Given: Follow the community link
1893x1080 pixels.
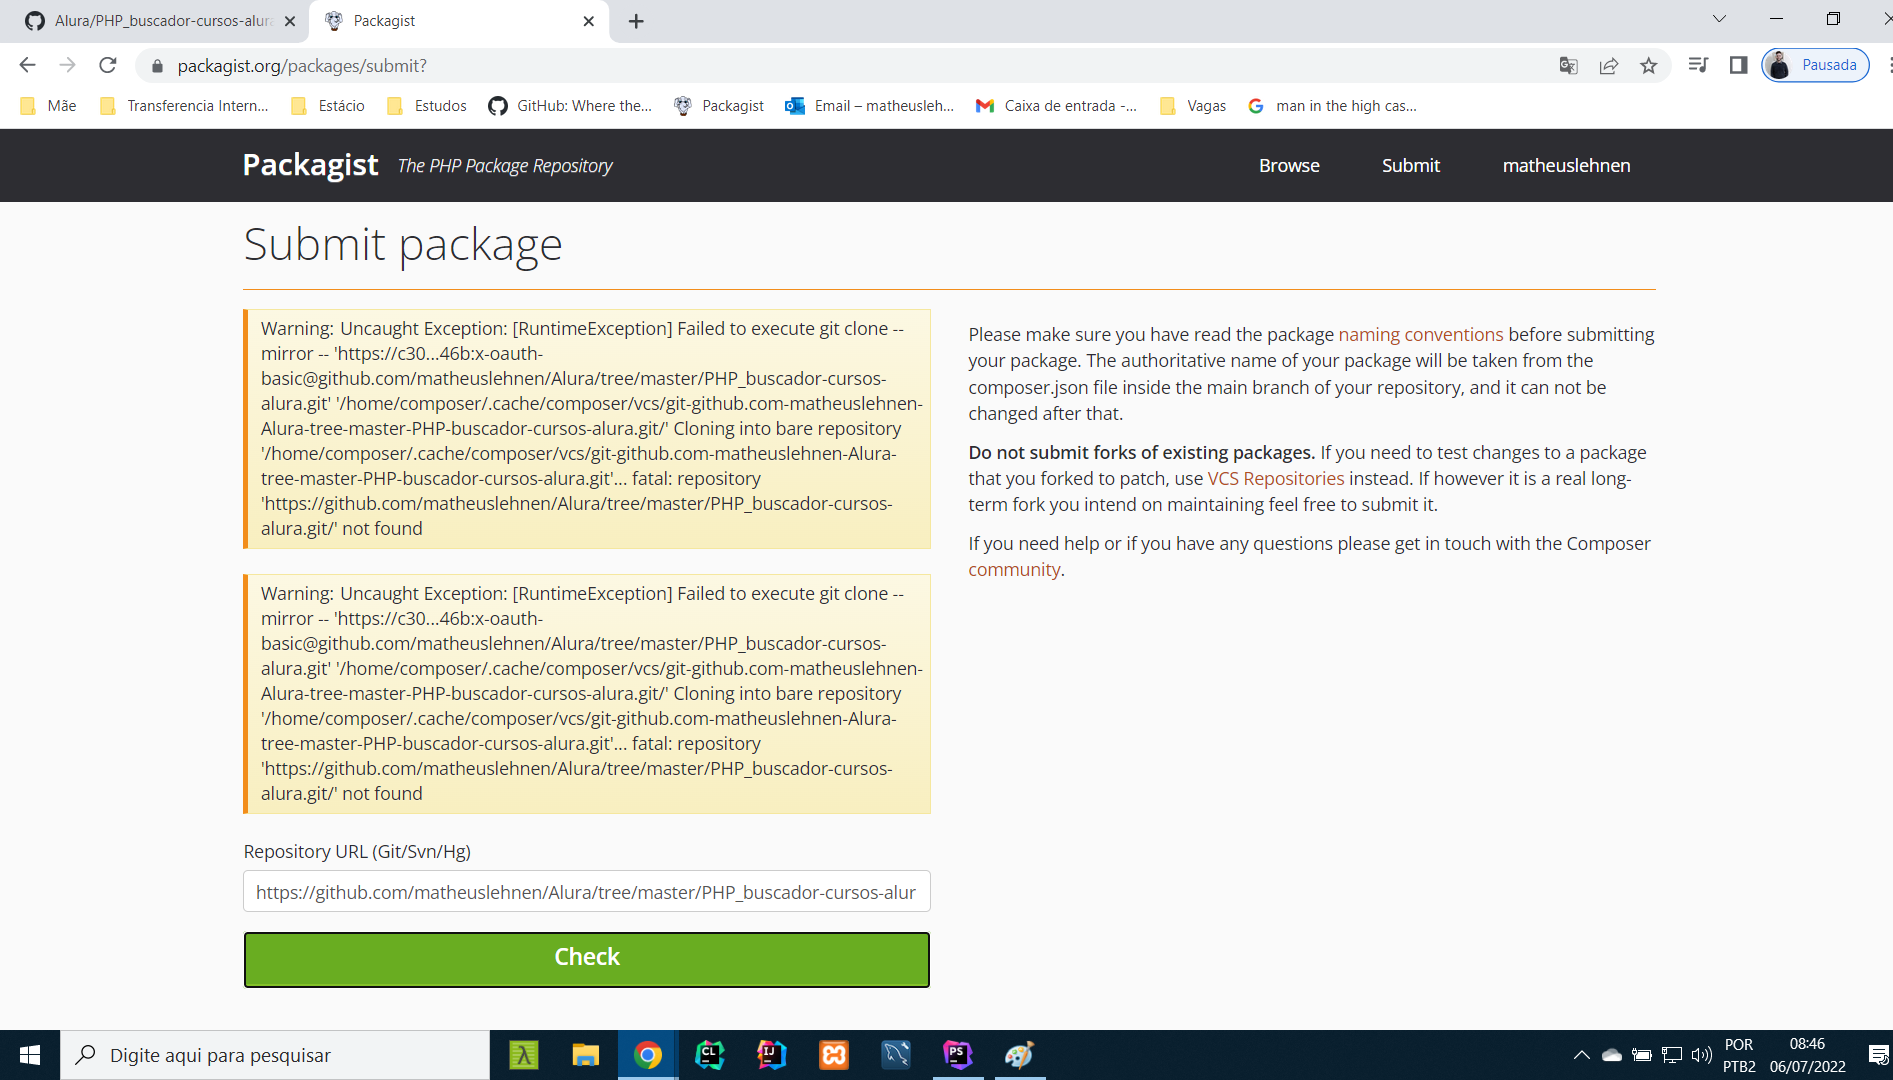Looking at the screenshot, I should click(1014, 569).
